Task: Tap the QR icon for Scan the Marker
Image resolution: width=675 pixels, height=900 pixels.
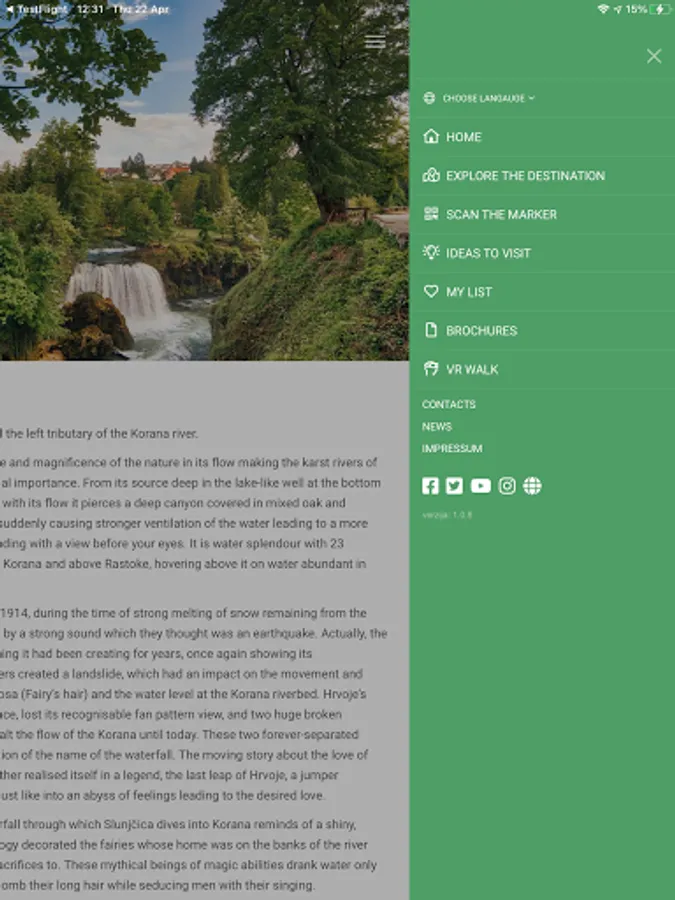Action: click(x=430, y=214)
